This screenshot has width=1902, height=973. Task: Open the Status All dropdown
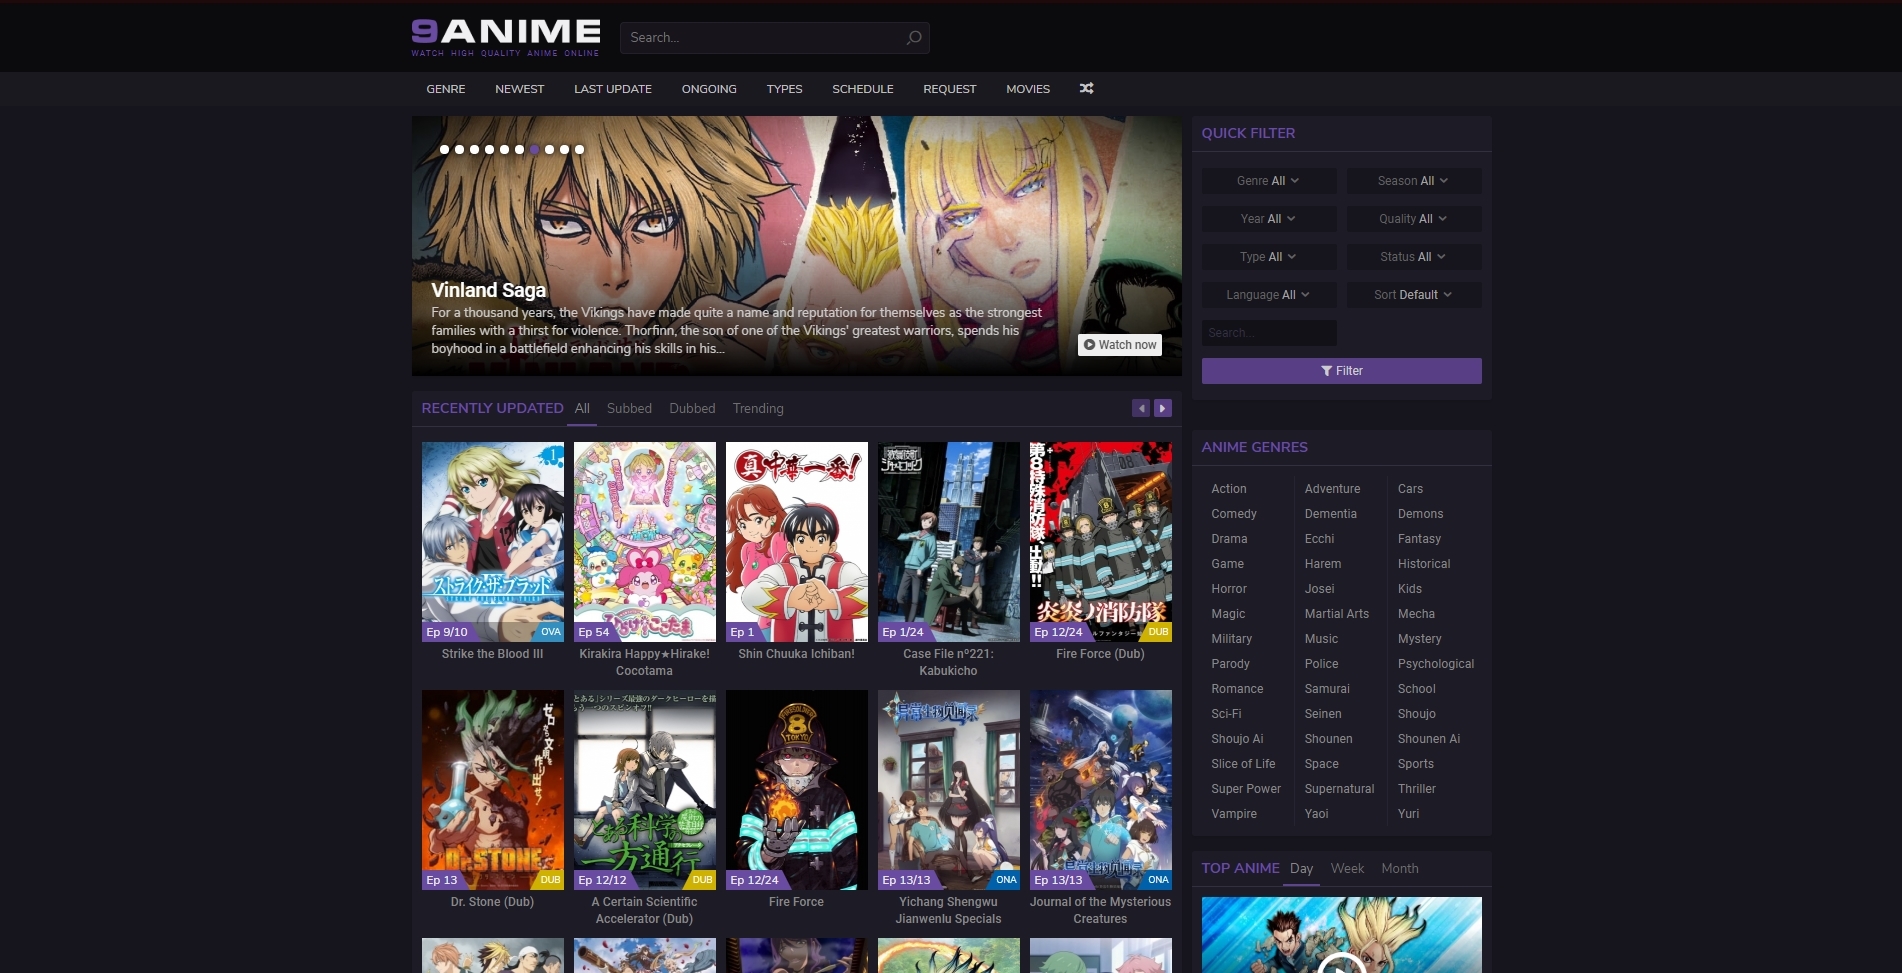coord(1413,257)
